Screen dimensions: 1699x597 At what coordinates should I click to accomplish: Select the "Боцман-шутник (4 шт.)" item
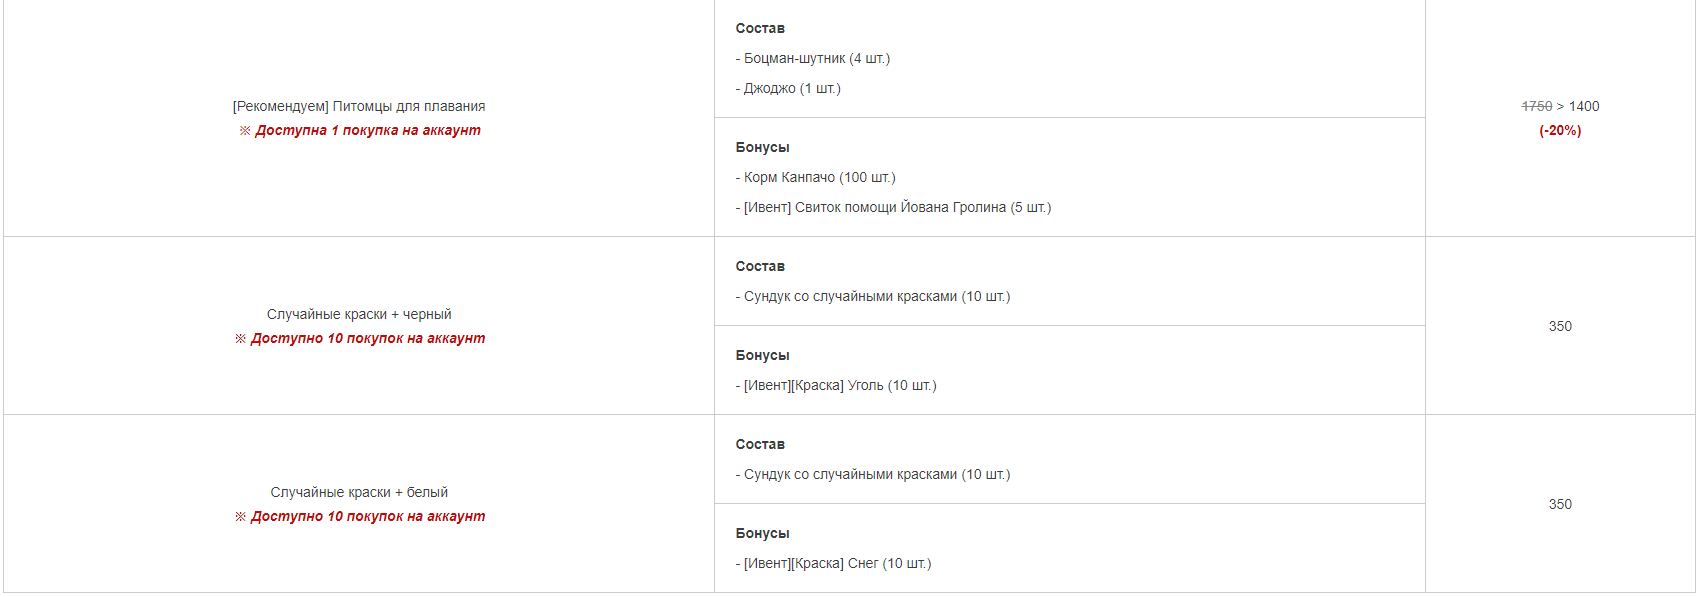click(816, 59)
